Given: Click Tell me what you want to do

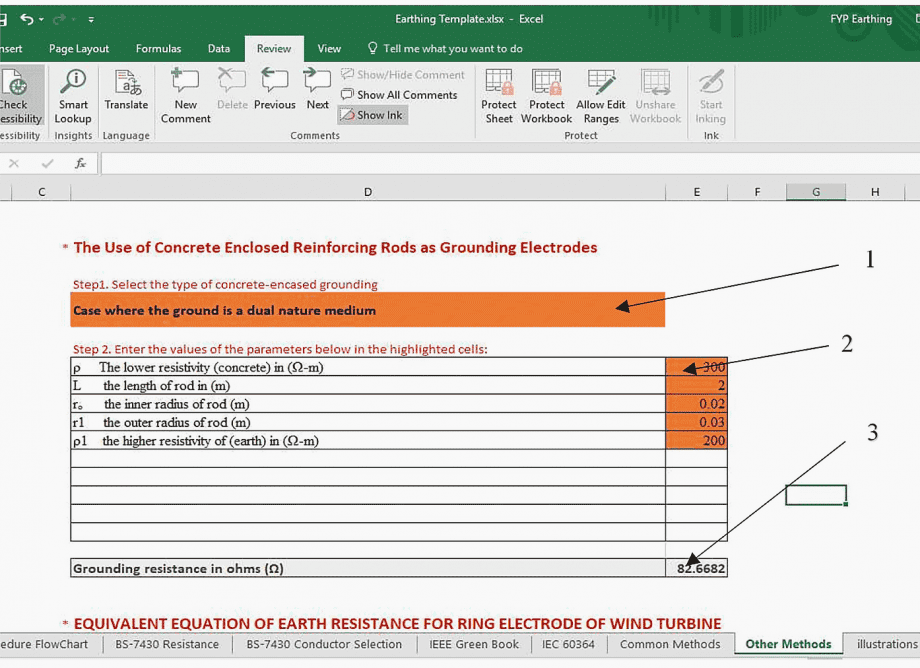Looking at the screenshot, I should (445, 49).
